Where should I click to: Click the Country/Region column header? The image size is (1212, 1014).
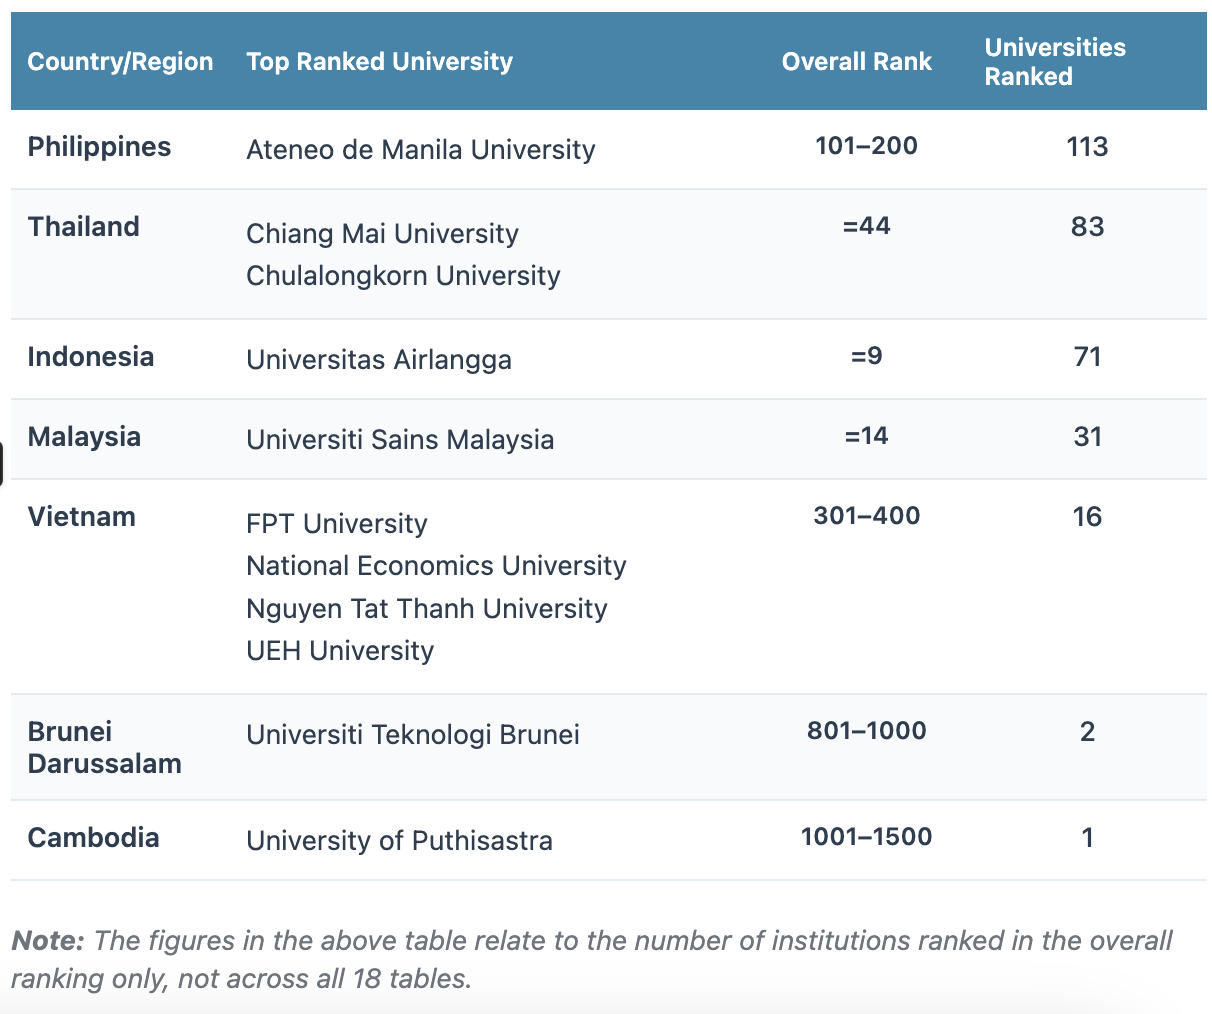click(120, 62)
